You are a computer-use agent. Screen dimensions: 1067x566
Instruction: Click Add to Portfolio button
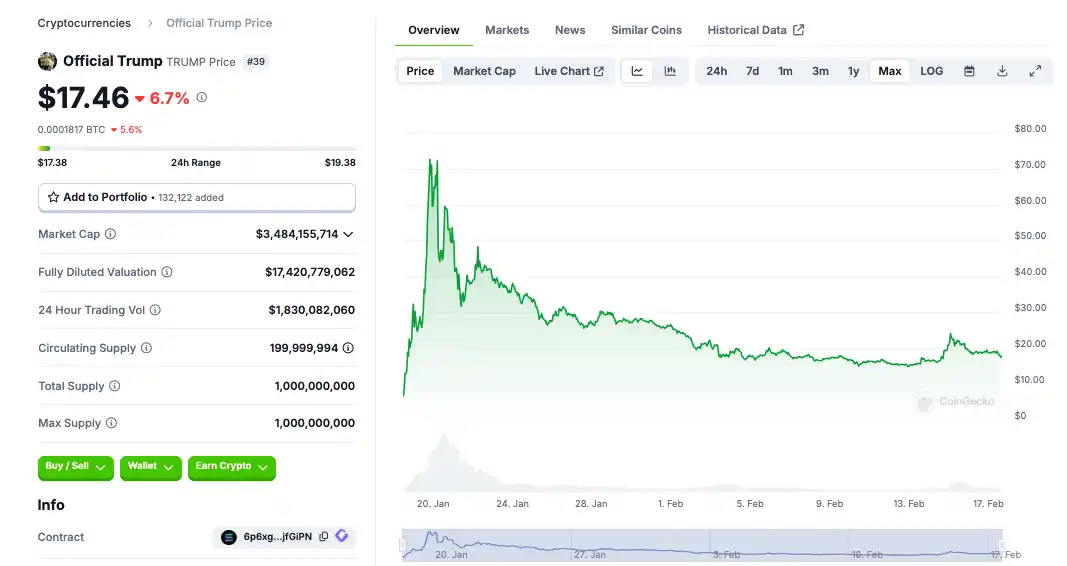tap(196, 197)
